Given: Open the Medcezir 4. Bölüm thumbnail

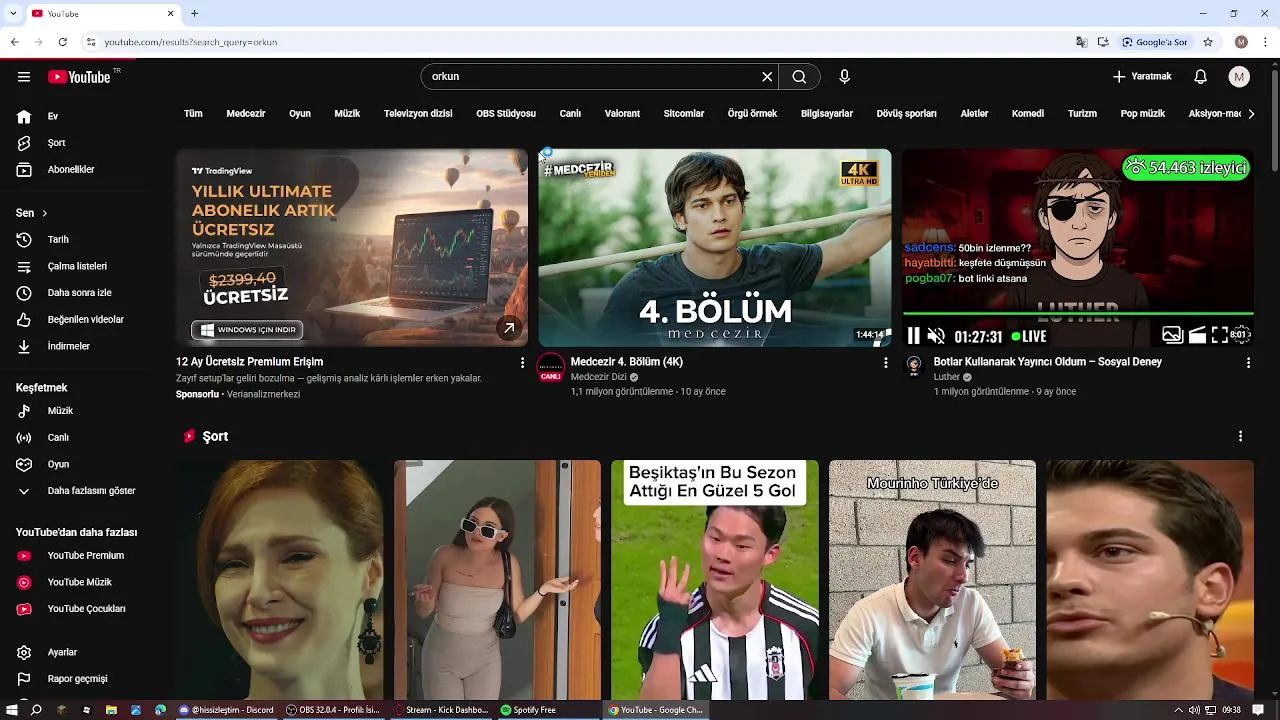Looking at the screenshot, I should click(x=715, y=248).
